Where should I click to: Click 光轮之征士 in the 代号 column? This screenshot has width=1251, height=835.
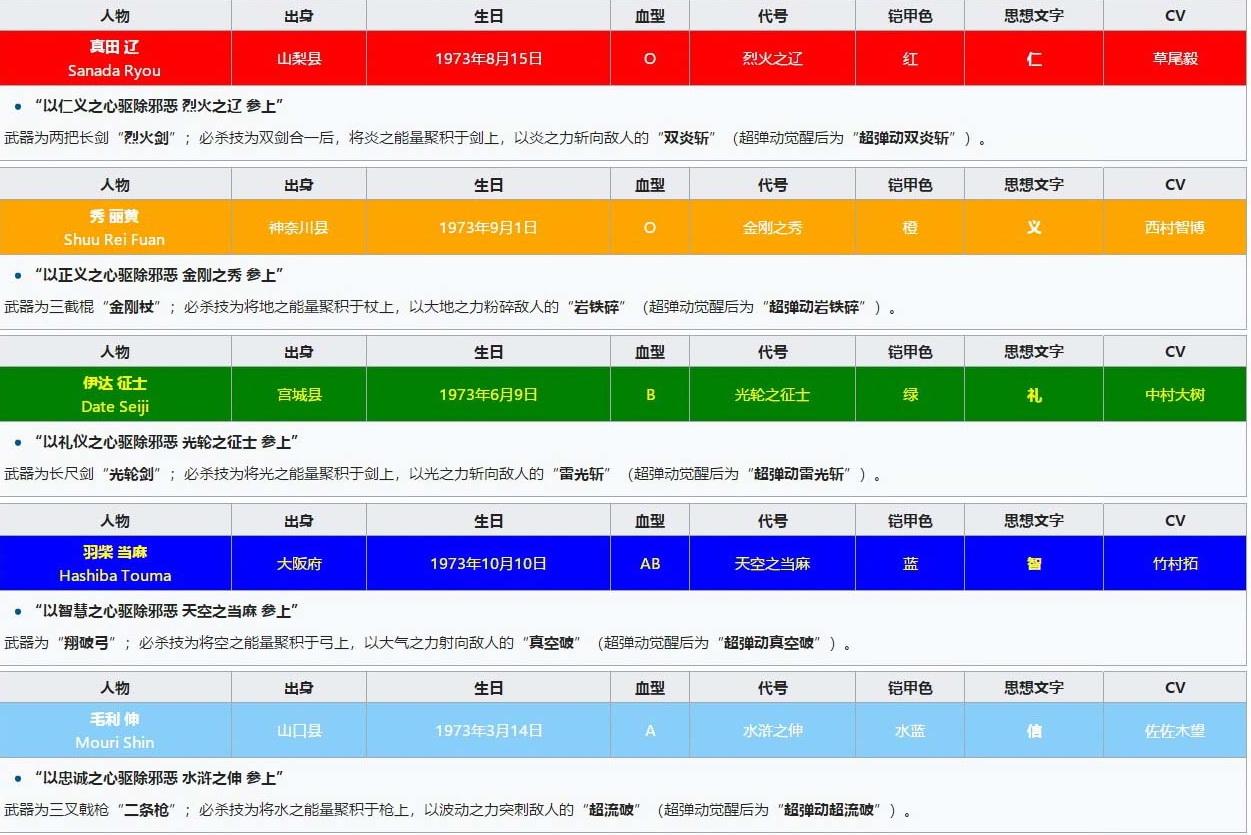pyautogui.click(x=772, y=394)
